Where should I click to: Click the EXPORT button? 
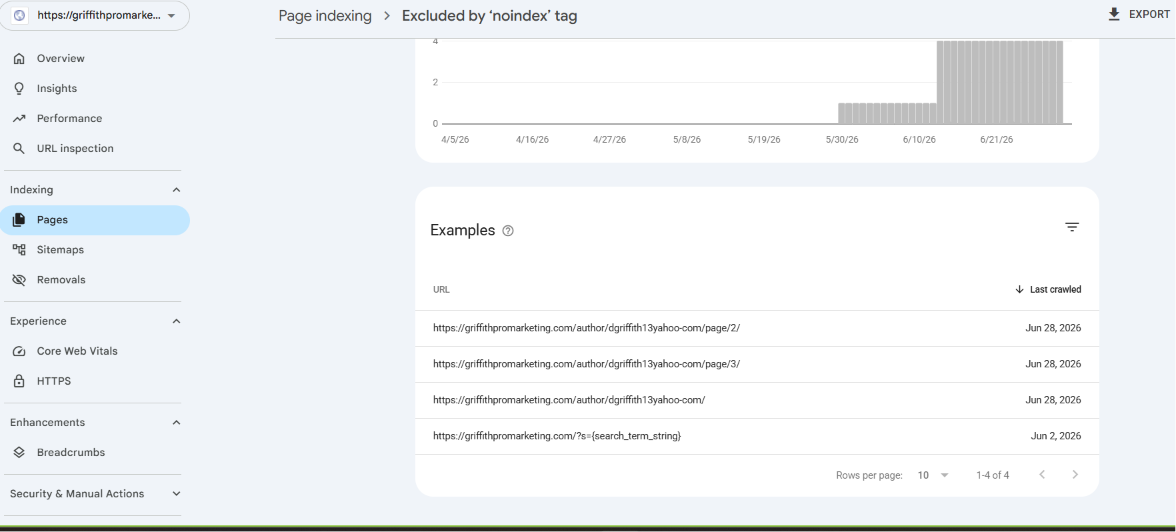click(1138, 14)
